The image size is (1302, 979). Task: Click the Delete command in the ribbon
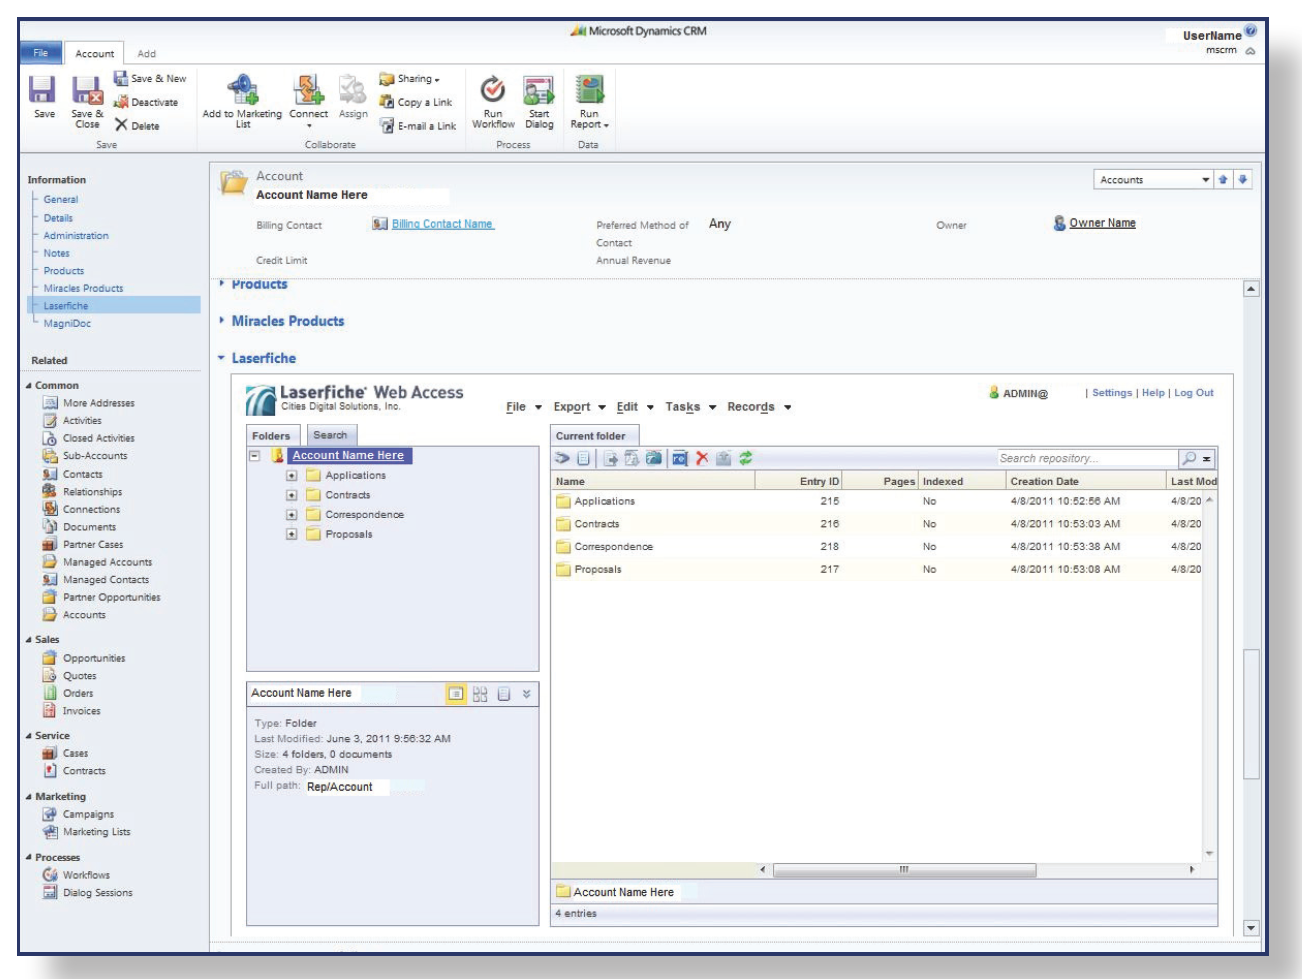click(x=137, y=126)
